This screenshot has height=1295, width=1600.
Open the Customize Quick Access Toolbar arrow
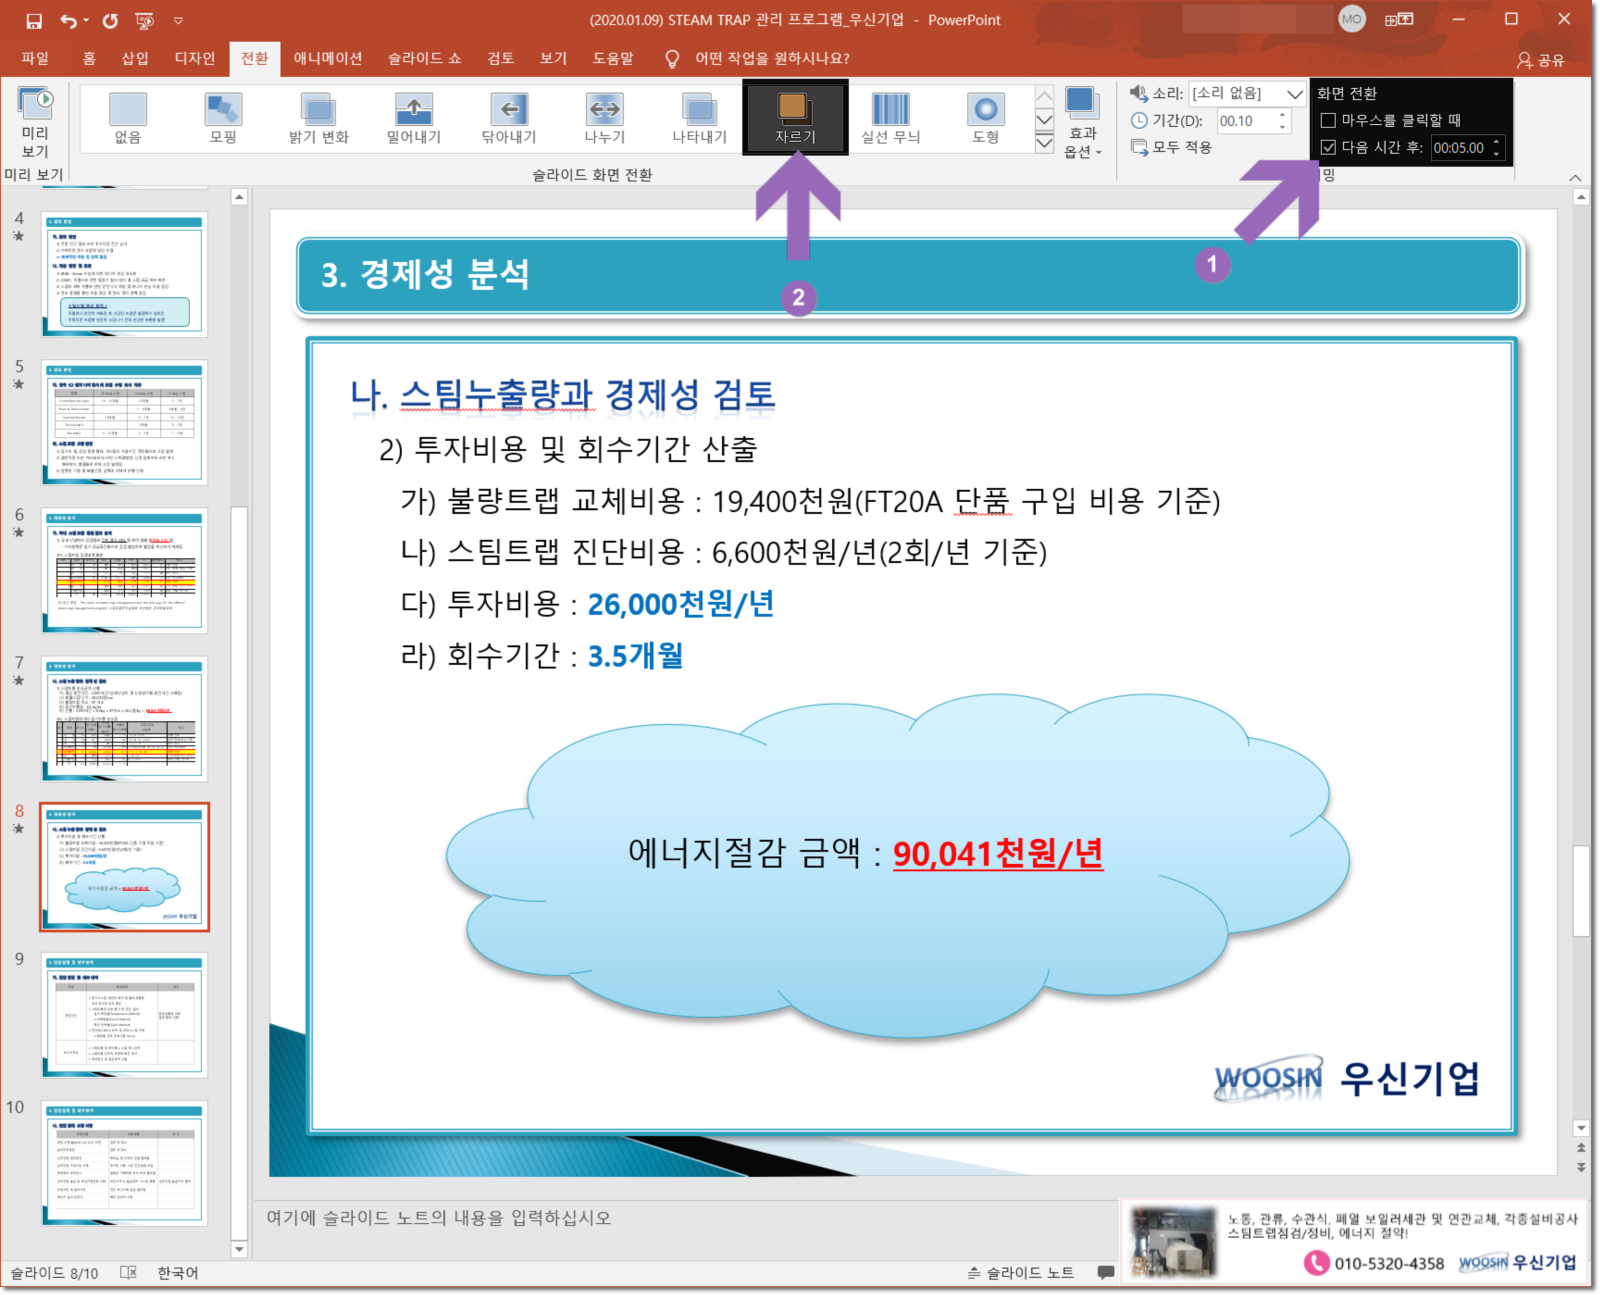coord(178,20)
